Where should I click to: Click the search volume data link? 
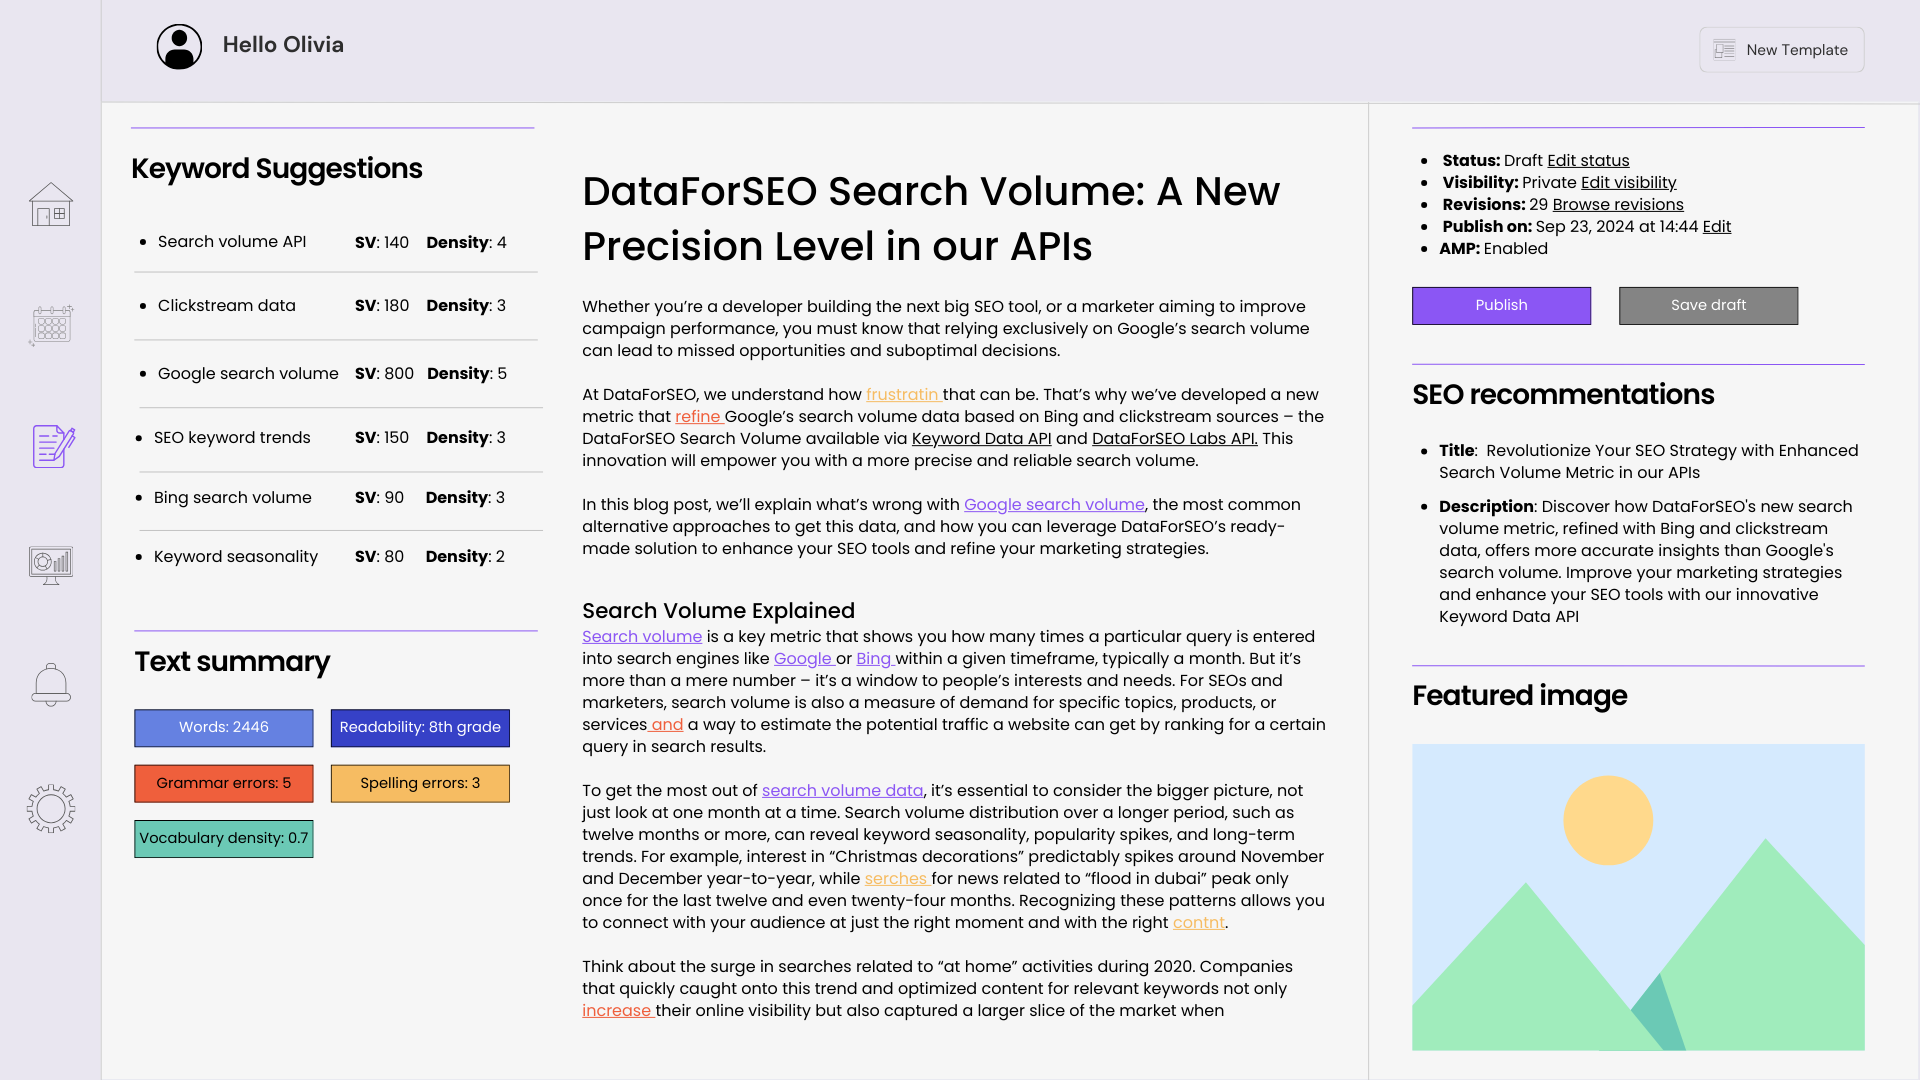pyautogui.click(x=842, y=790)
